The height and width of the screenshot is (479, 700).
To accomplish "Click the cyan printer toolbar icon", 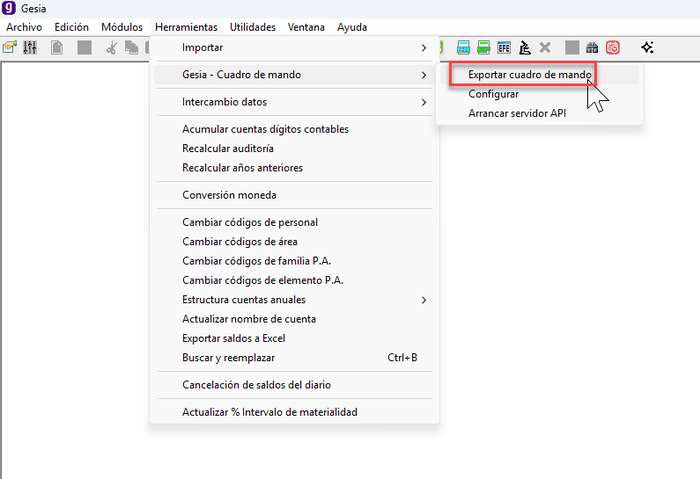I will coord(463,47).
